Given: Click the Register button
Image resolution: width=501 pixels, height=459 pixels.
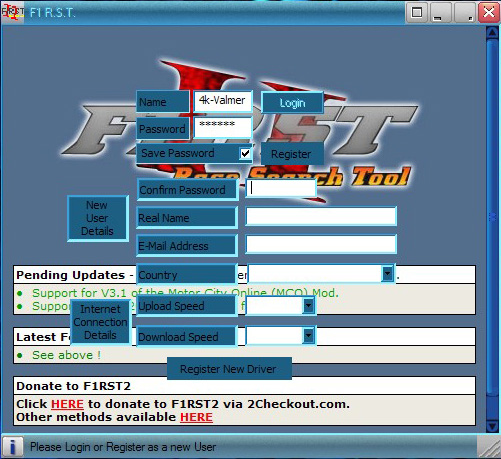Looking at the screenshot, I should click(x=292, y=154).
